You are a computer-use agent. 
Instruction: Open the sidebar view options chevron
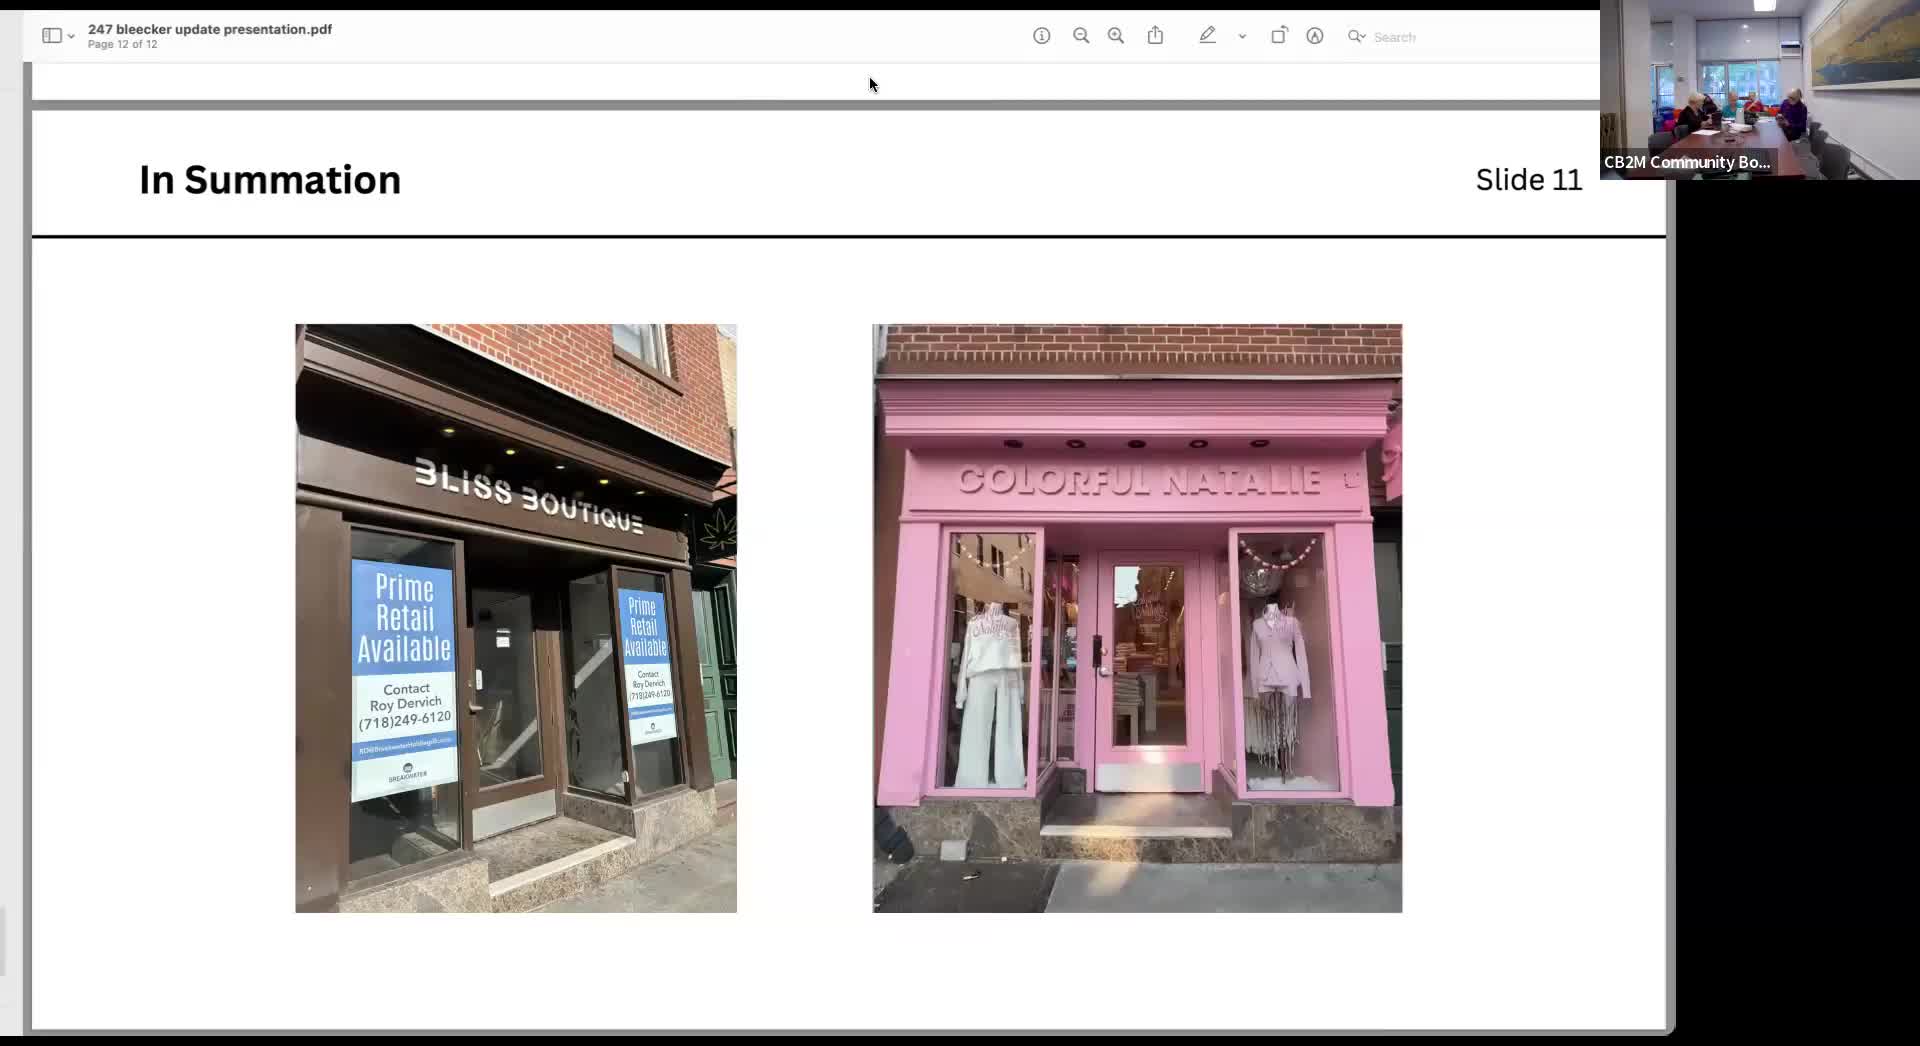coord(71,37)
